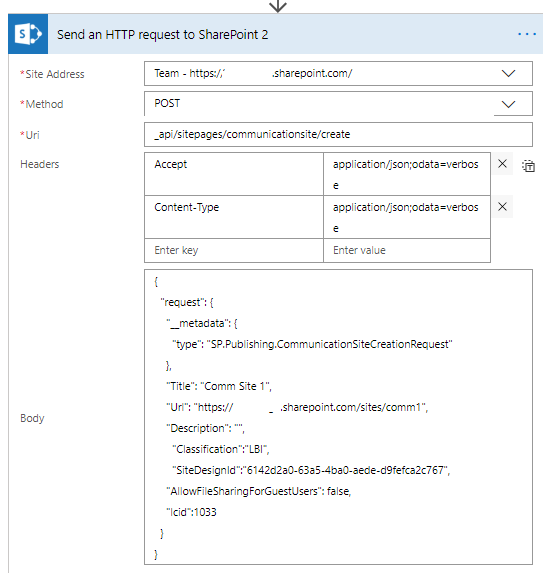Screen dimensions: 543x573
Task: Click the "Title": "Comm Site 1" body line
Action: [219, 386]
